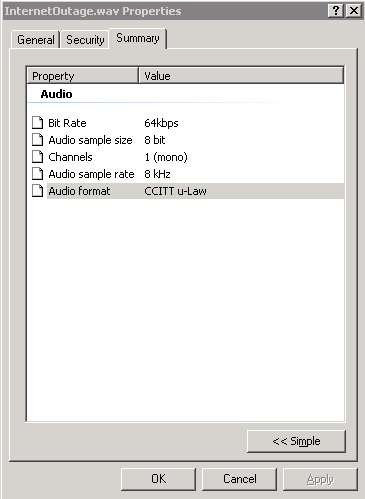
Task: Click the Audio sample size page icon
Action: coord(37,140)
